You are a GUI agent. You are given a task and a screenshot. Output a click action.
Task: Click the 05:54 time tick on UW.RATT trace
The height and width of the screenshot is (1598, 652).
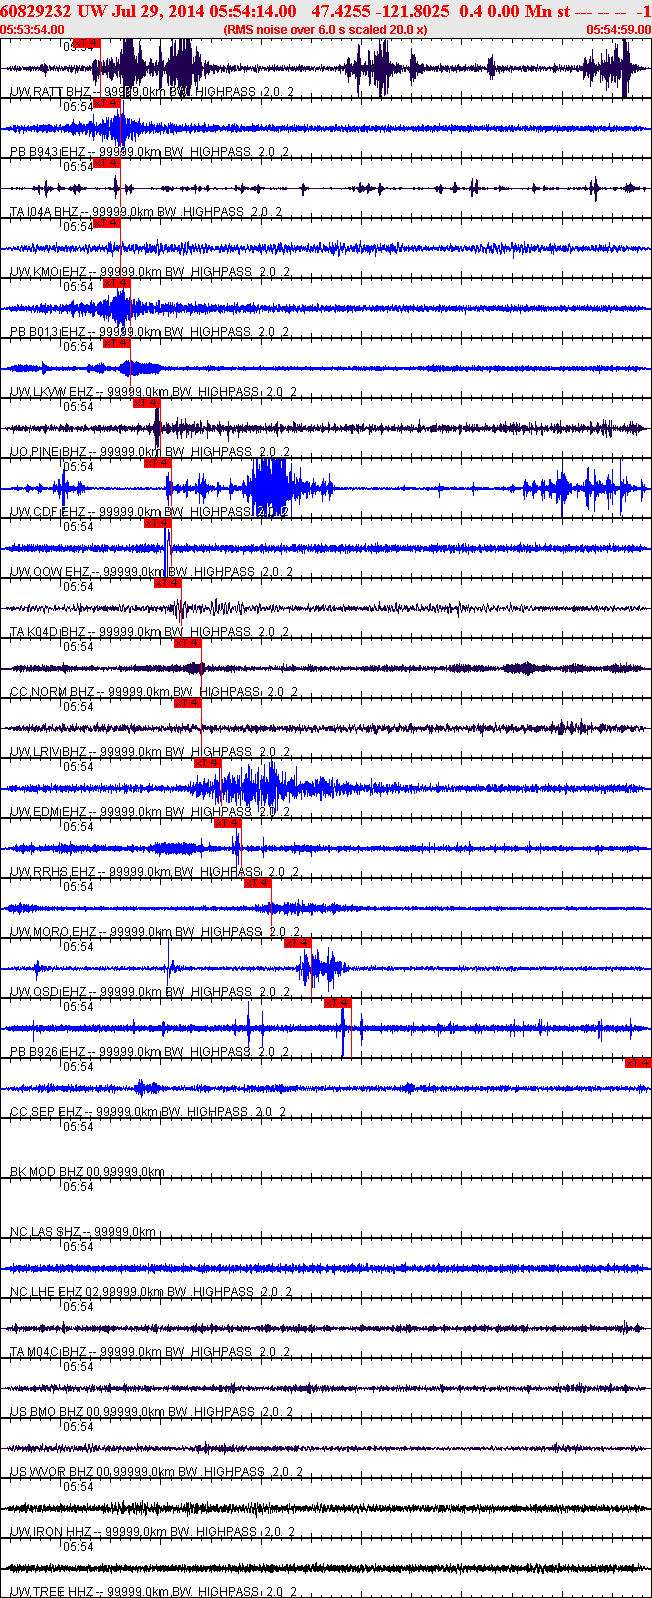point(78,46)
